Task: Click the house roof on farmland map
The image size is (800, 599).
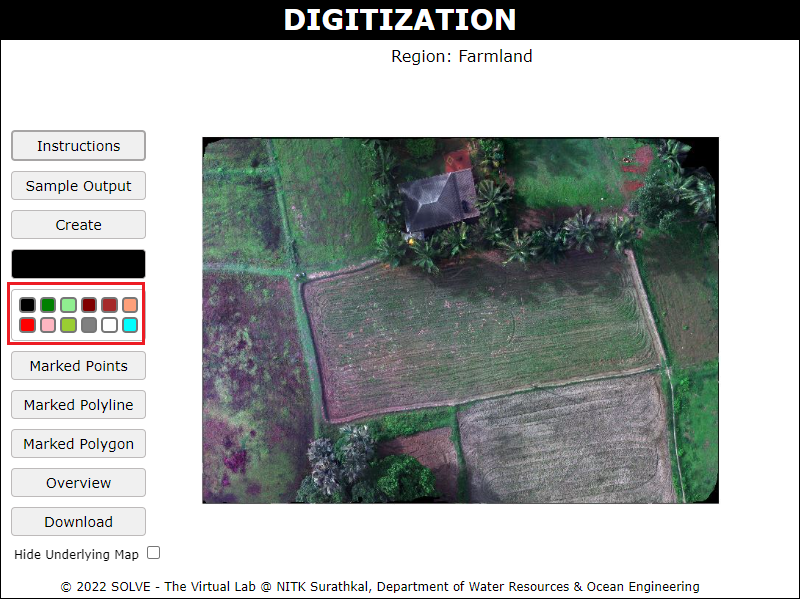Action: [x=439, y=199]
